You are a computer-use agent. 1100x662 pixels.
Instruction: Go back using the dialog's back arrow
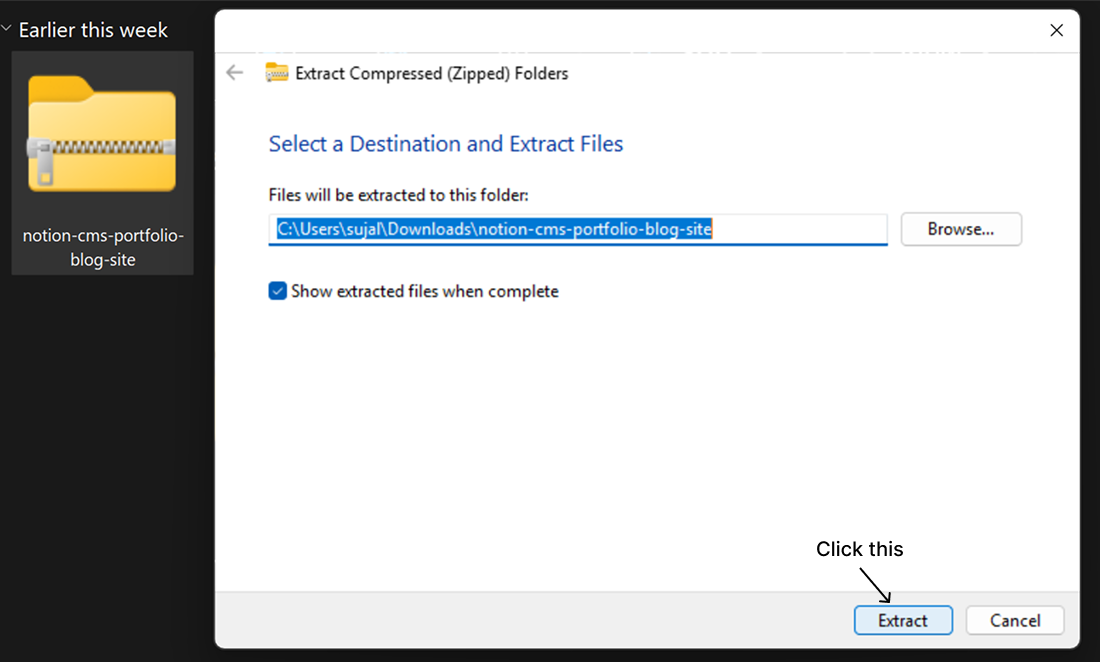pyautogui.click(x=234, y=72)
